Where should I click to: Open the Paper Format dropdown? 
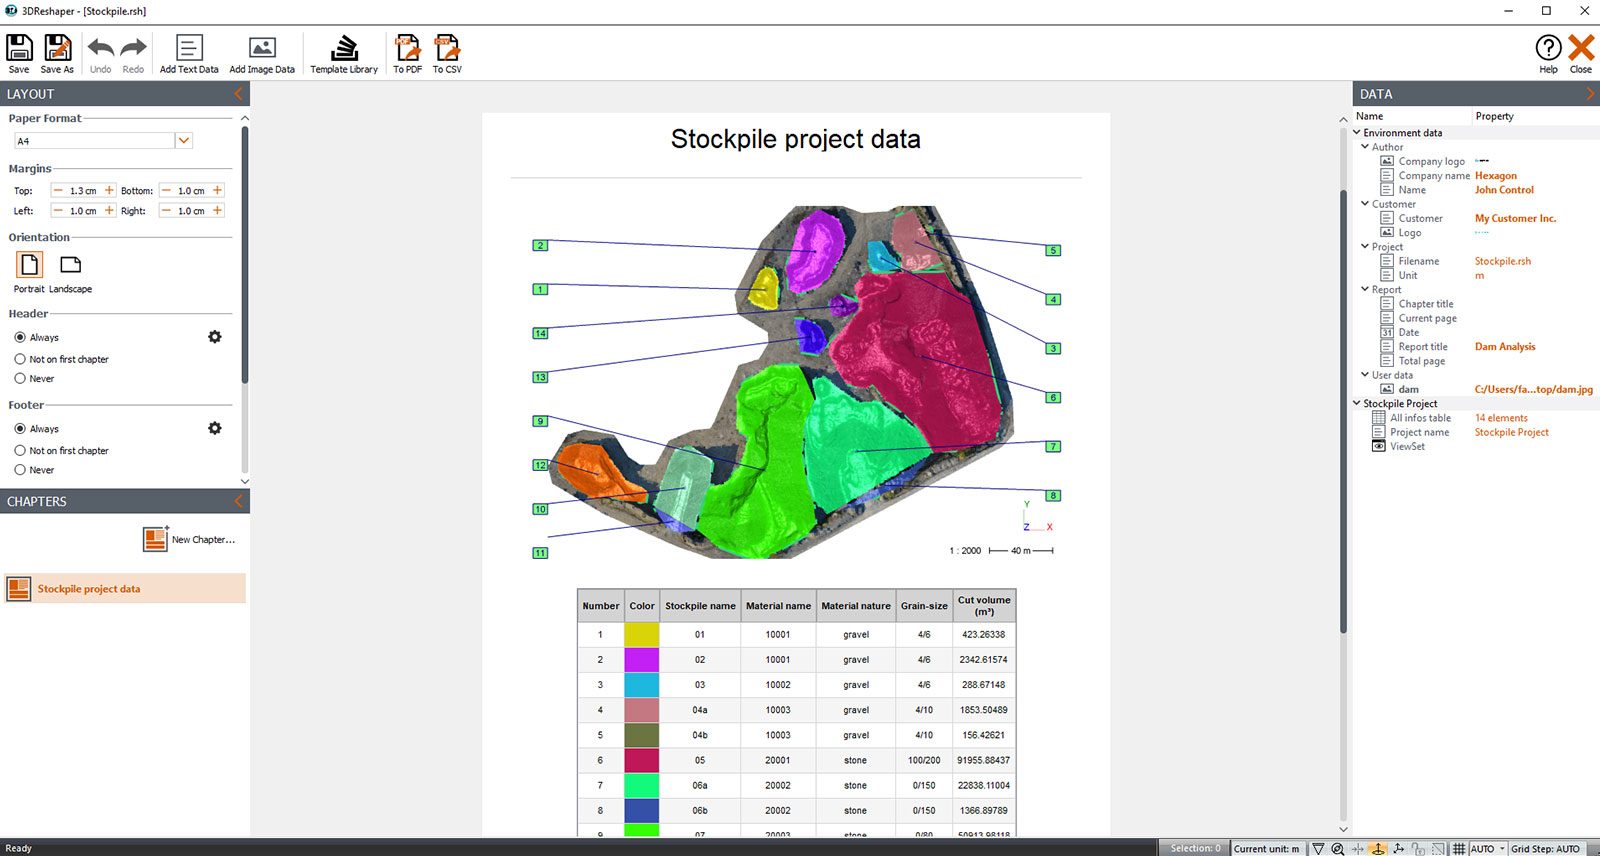click(x=184, y=141)
